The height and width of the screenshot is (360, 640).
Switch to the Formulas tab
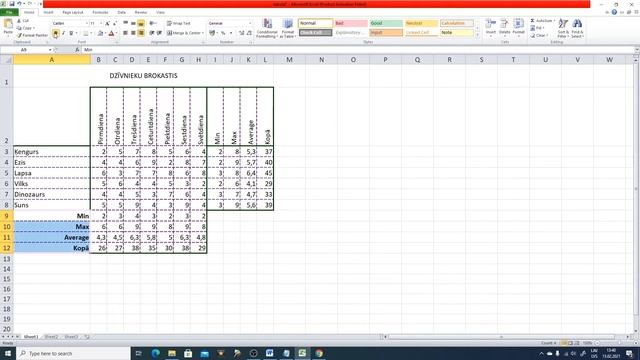tap(100, 12)
